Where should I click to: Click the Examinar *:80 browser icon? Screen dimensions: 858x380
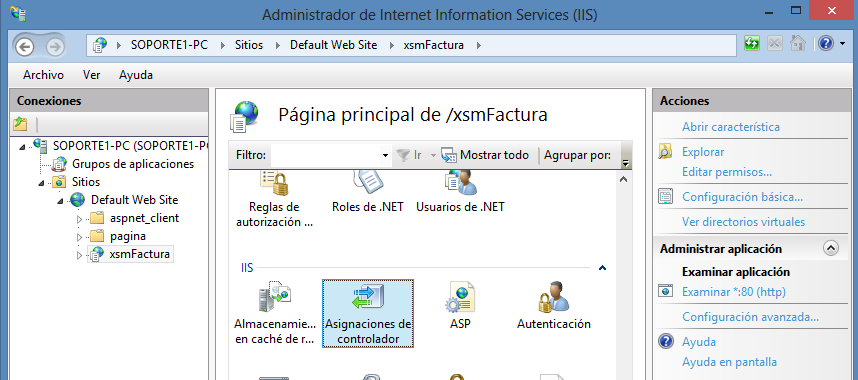(x=665, y=292)
